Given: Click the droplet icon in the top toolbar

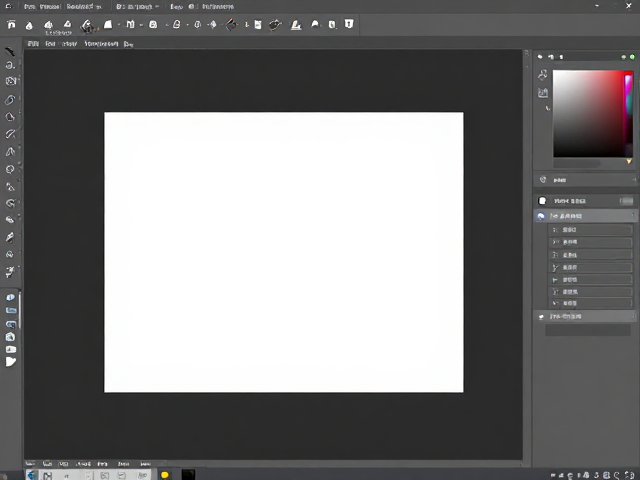Looking at the screenshot, I should pos(29,26).
